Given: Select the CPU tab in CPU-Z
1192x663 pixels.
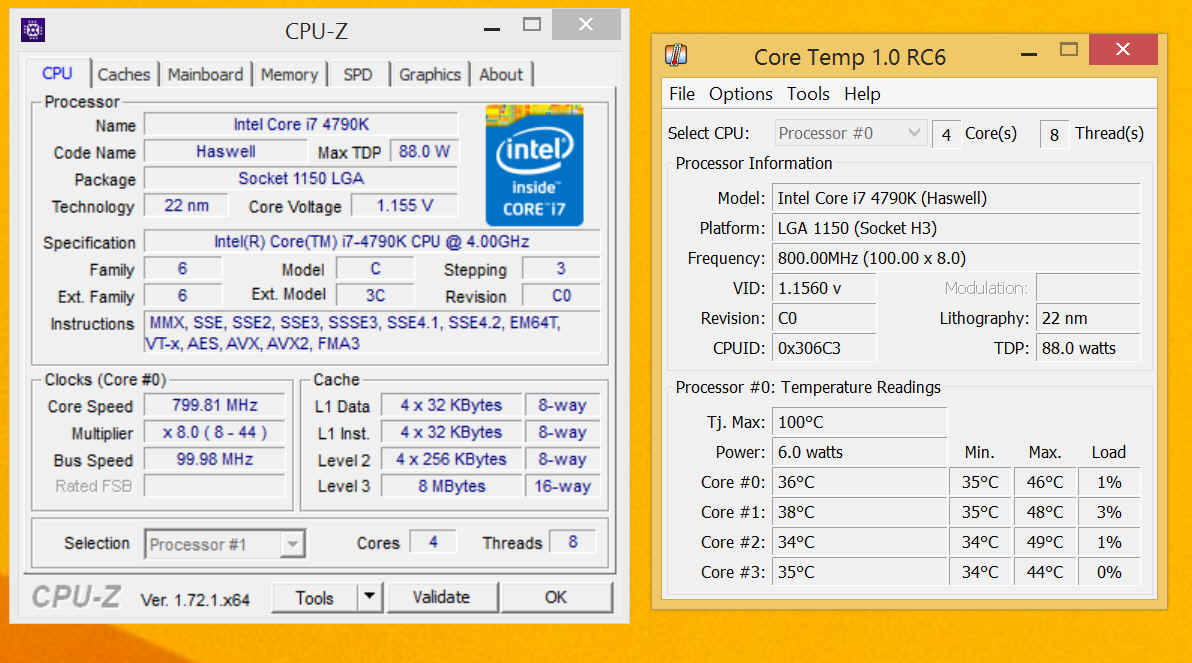Looking at the screenshot, I should click(x=57, y=73).
